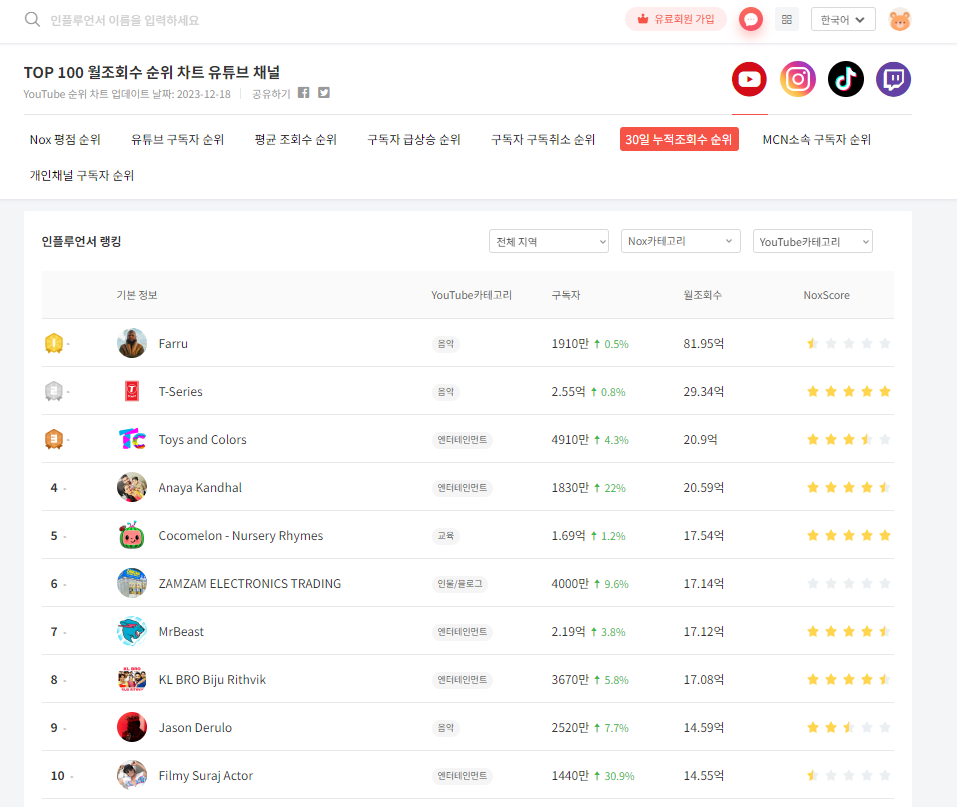
Task: Focus the influencer name search field
Action: pos(125,20)
